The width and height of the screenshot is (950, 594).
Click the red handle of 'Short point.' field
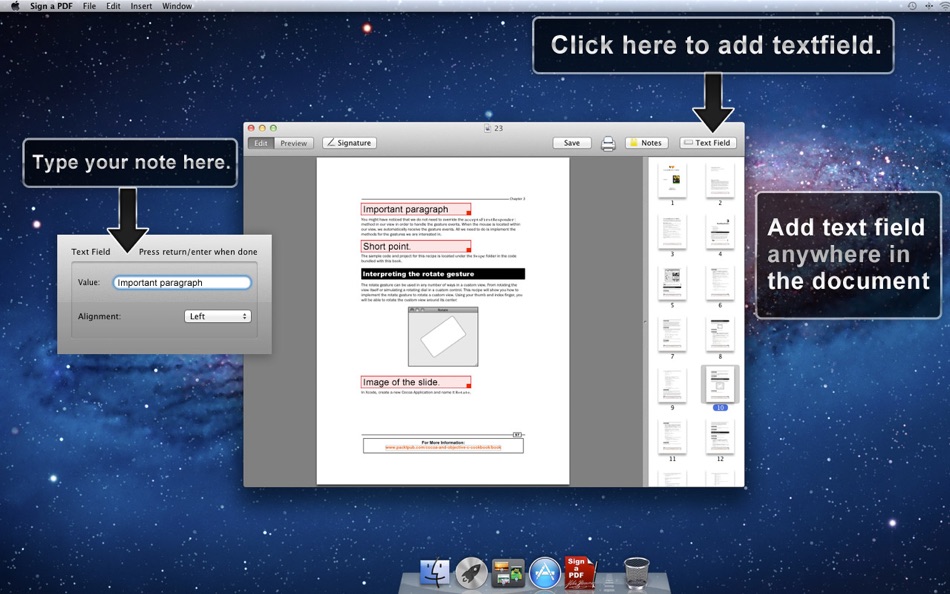[x=468, y=250]
